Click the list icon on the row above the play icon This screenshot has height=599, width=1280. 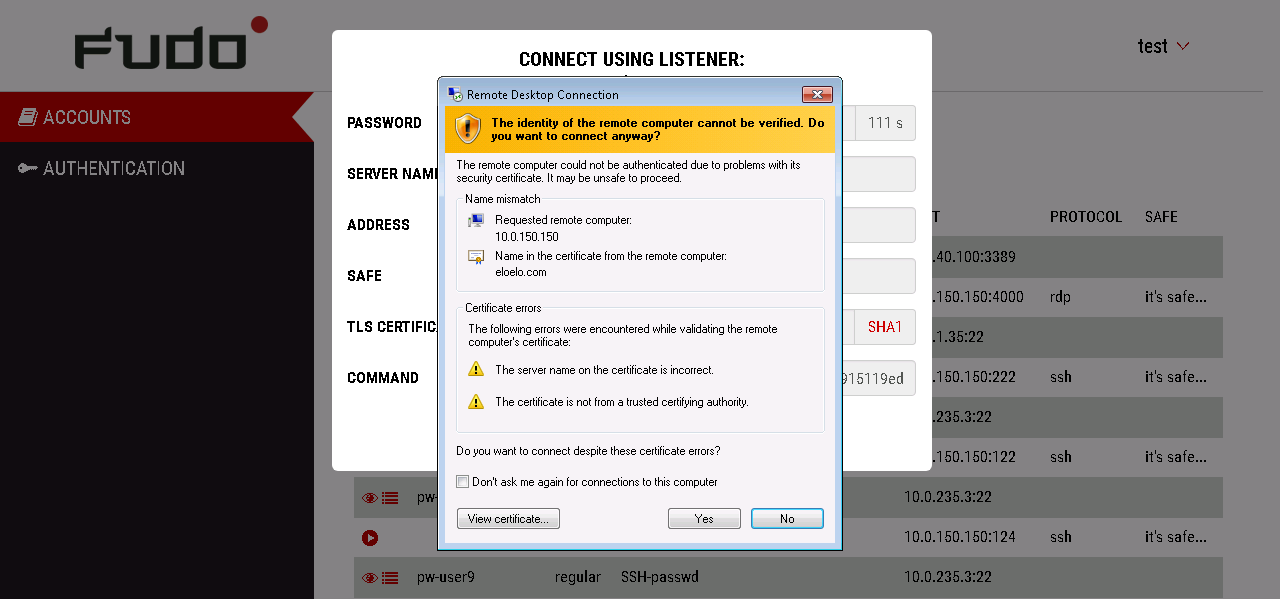pos(390,497)
